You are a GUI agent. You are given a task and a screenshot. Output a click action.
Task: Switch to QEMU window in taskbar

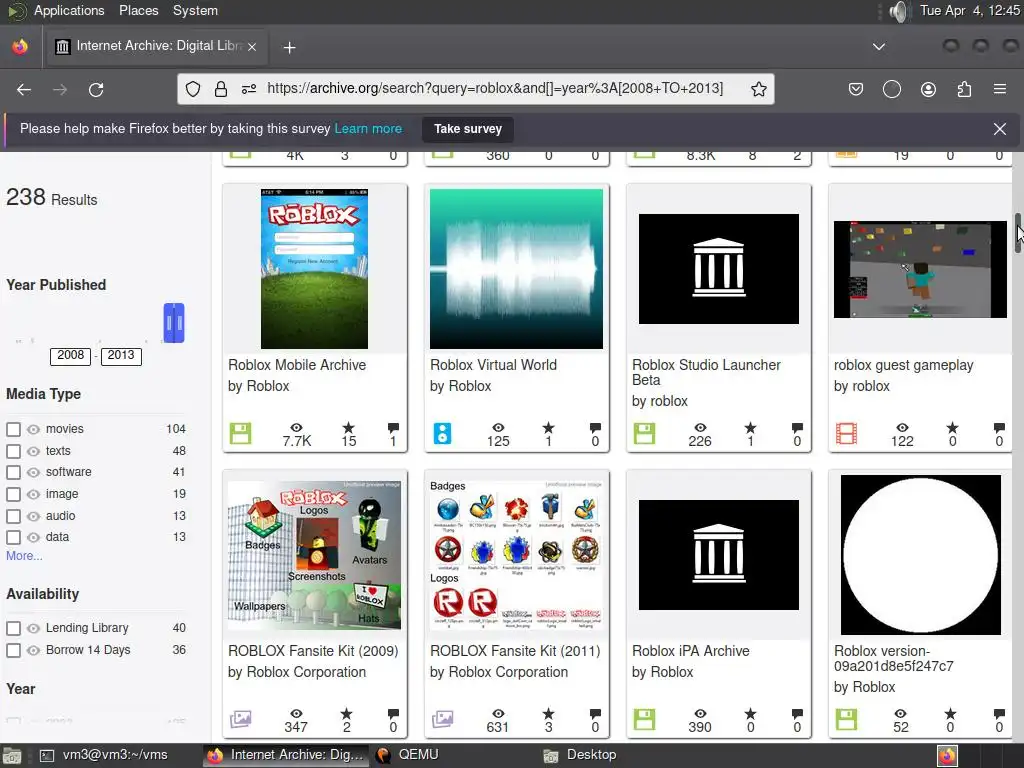[409, 755]
